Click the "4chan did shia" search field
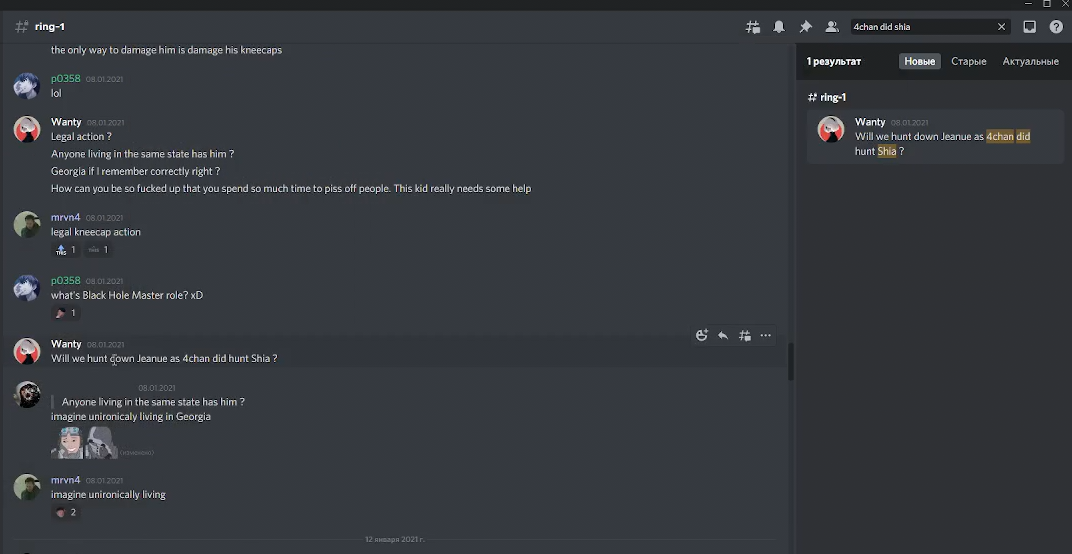1072x554 pixels. pyautogui.click(x=920, y=27)
